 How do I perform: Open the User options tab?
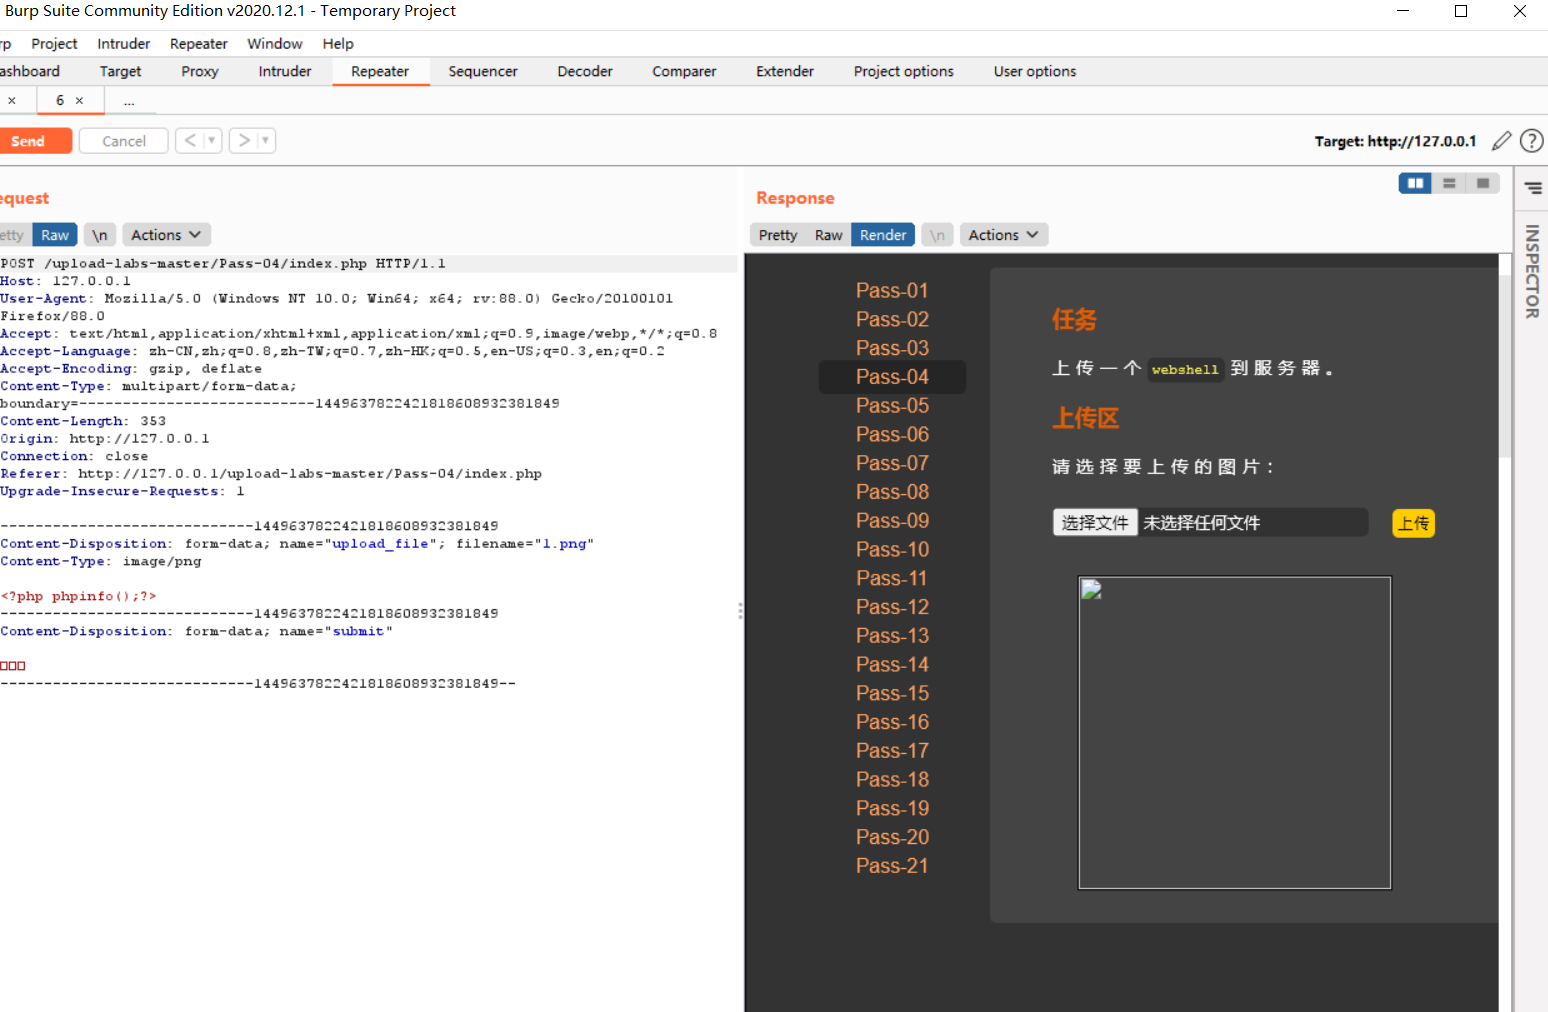[1035, 72]
